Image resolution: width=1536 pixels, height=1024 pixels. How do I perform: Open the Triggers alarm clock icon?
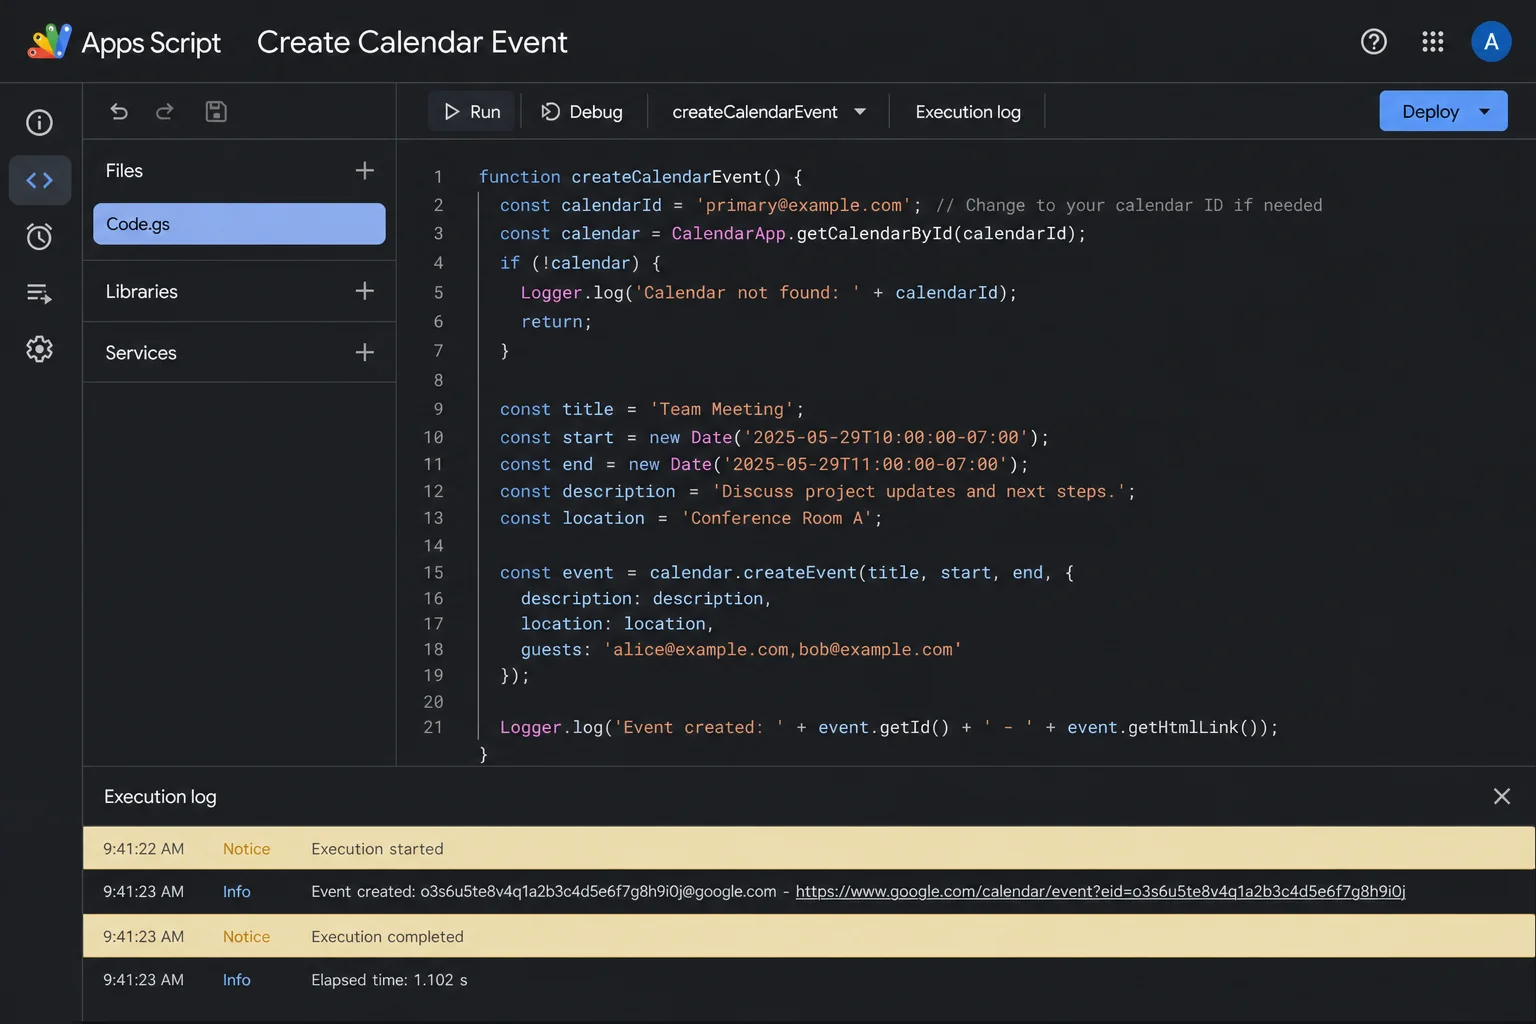39,237
